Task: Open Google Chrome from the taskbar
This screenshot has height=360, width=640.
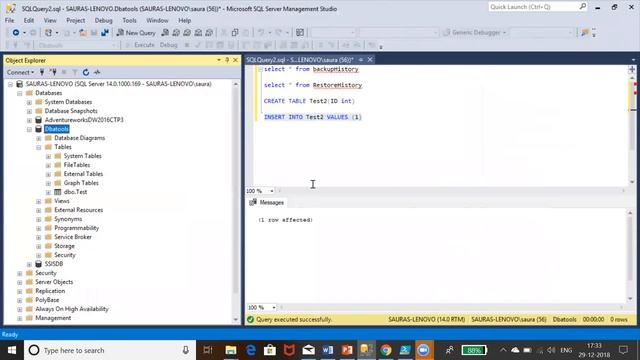Action: tap(386, 350)
